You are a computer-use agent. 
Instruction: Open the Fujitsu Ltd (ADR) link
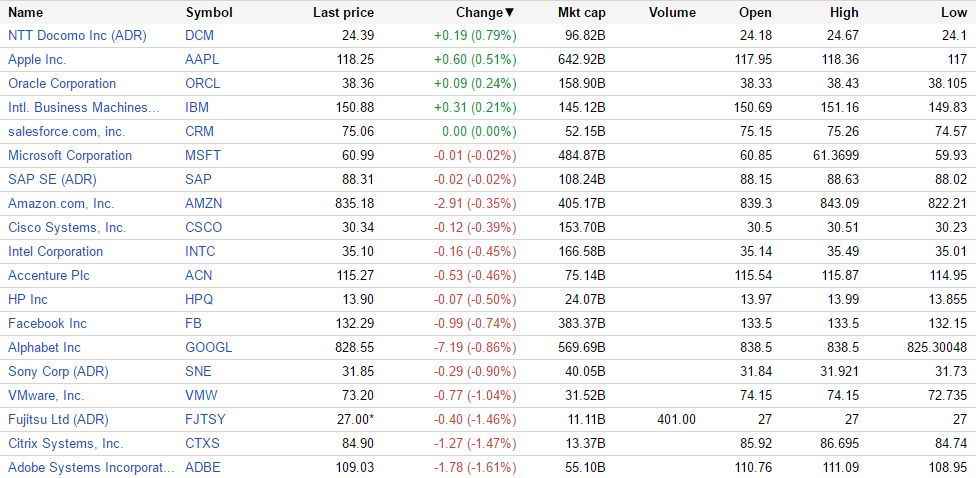58,419
